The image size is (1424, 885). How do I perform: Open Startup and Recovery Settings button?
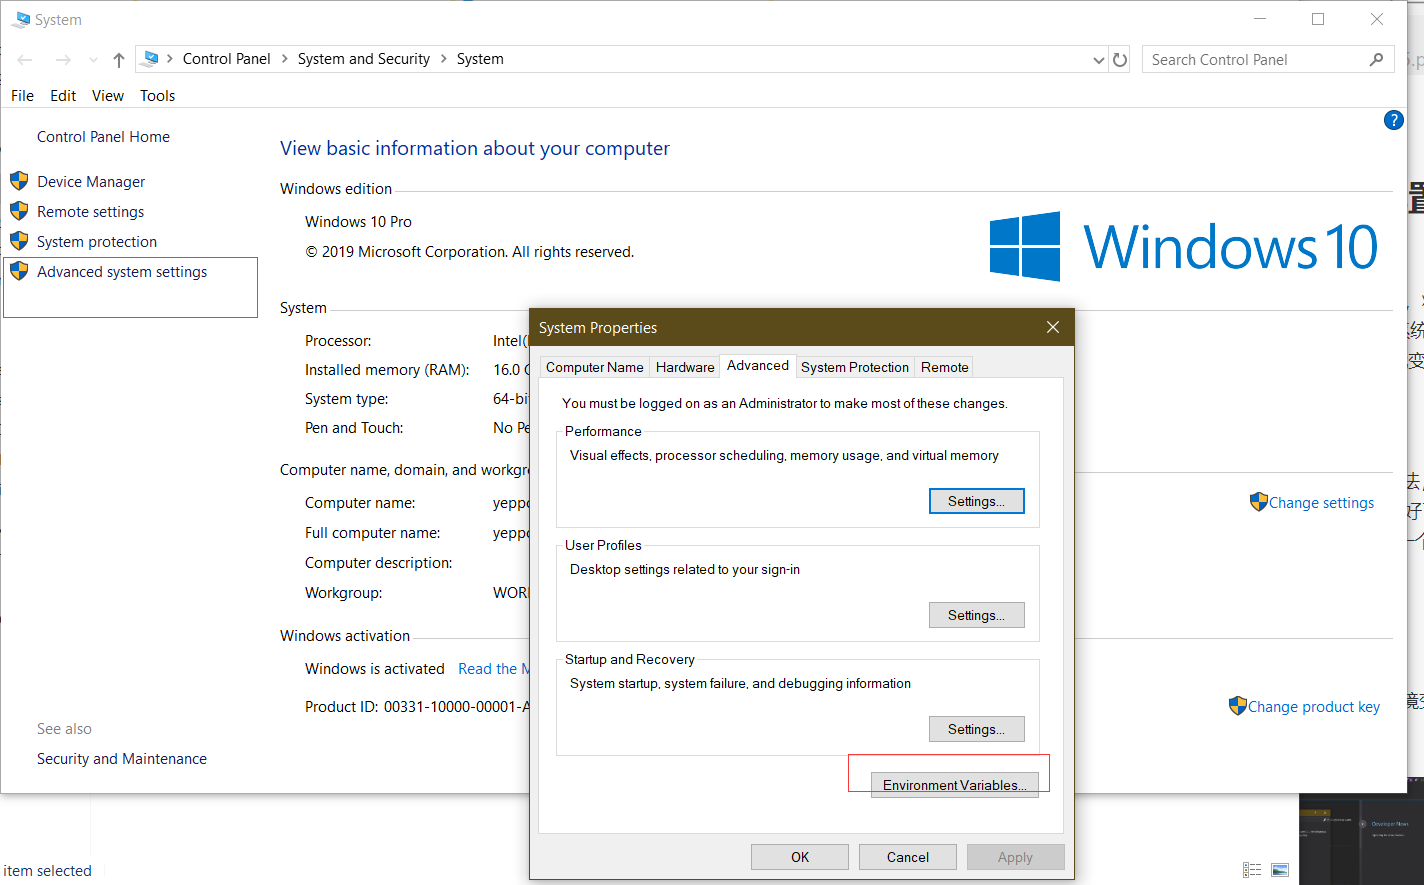click(x=977, y=729)
